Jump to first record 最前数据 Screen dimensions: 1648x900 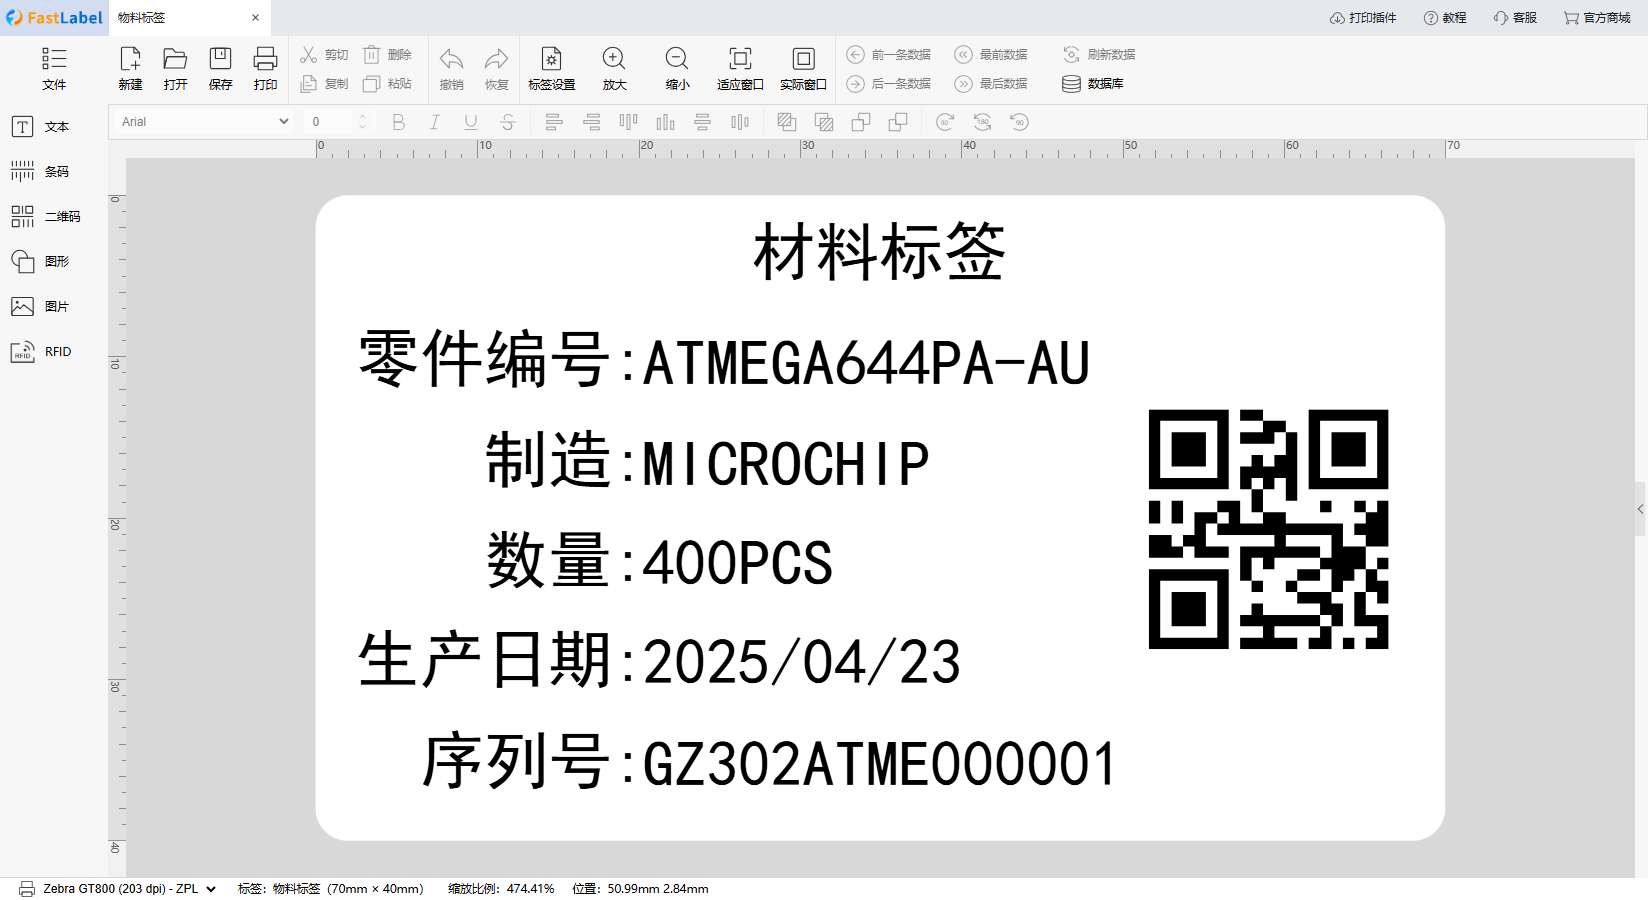click(991, 55)
